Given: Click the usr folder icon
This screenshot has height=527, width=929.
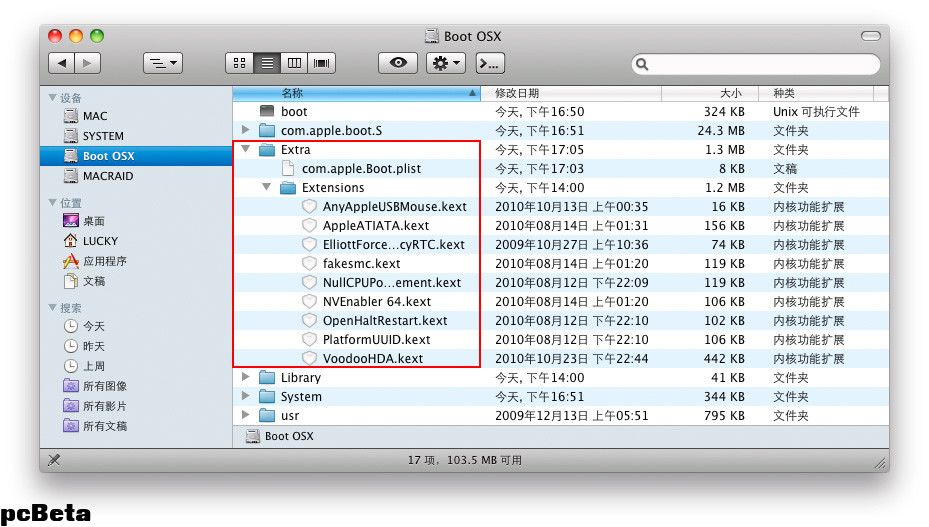Looking at the screenshot, I should click(x=267, y=415).
